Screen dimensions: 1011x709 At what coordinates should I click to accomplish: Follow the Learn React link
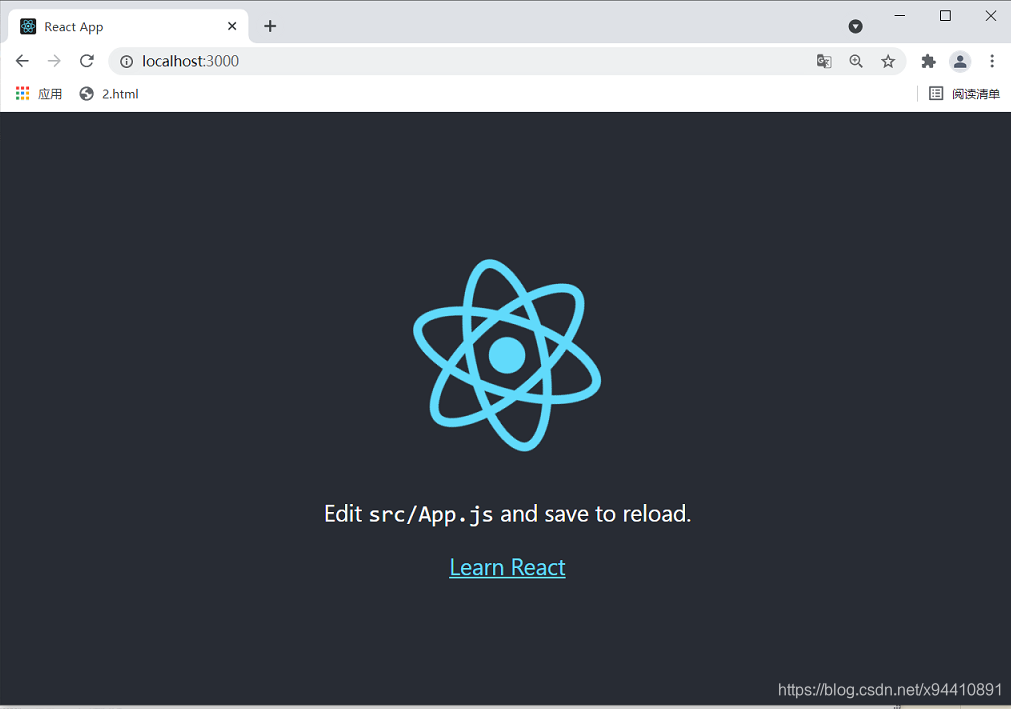507,567
